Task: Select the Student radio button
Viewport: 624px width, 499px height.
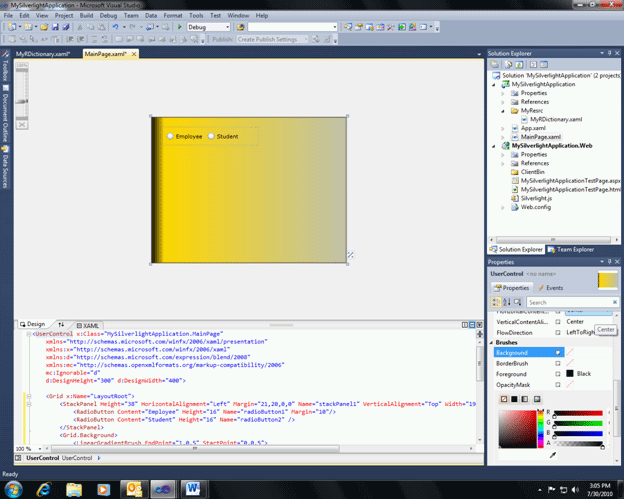Action: (211, 136)
